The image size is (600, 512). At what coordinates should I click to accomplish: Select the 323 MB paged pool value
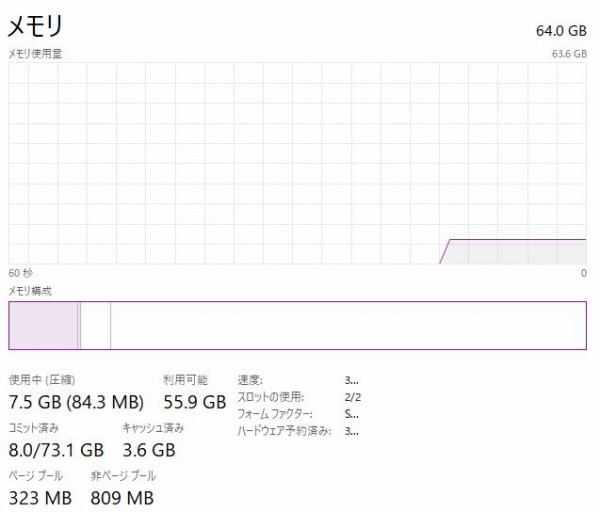pos(40,496)
